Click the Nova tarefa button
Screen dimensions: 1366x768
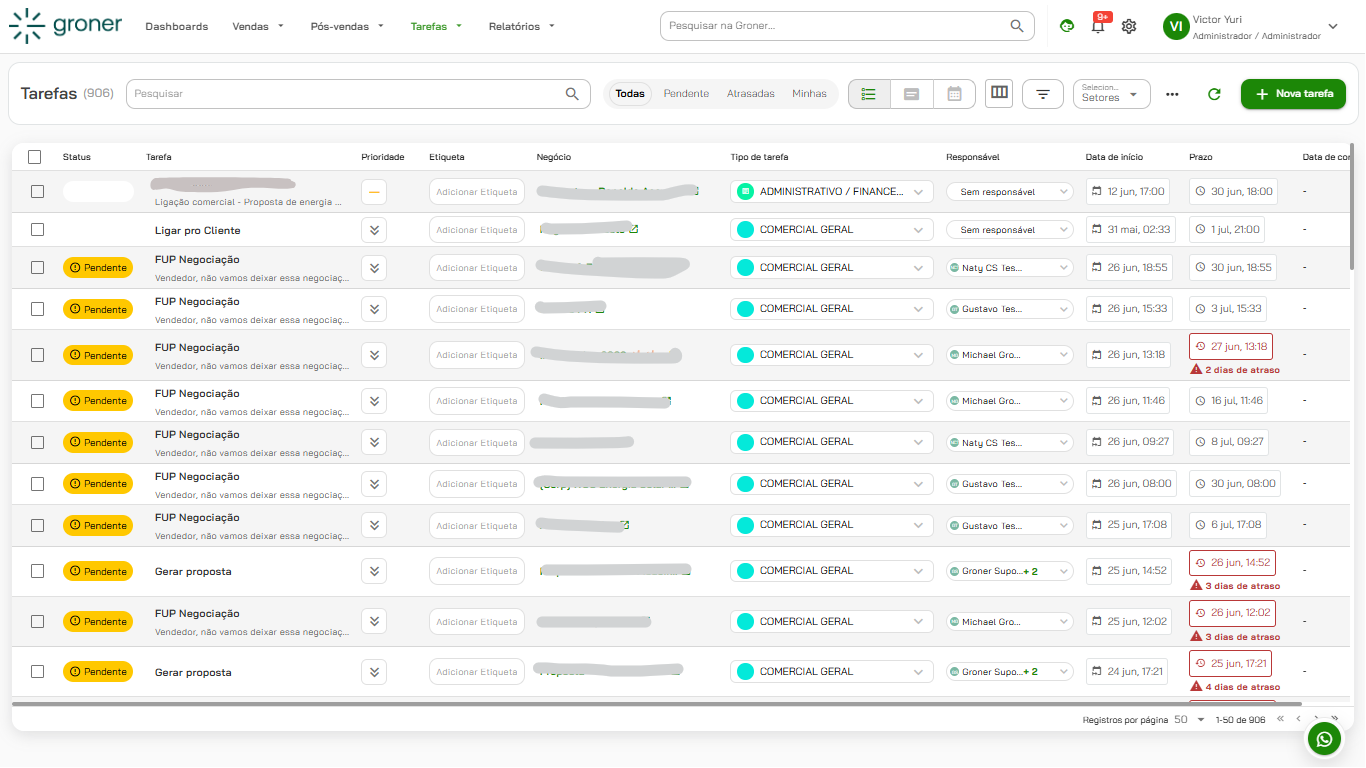click(1293, 94)
